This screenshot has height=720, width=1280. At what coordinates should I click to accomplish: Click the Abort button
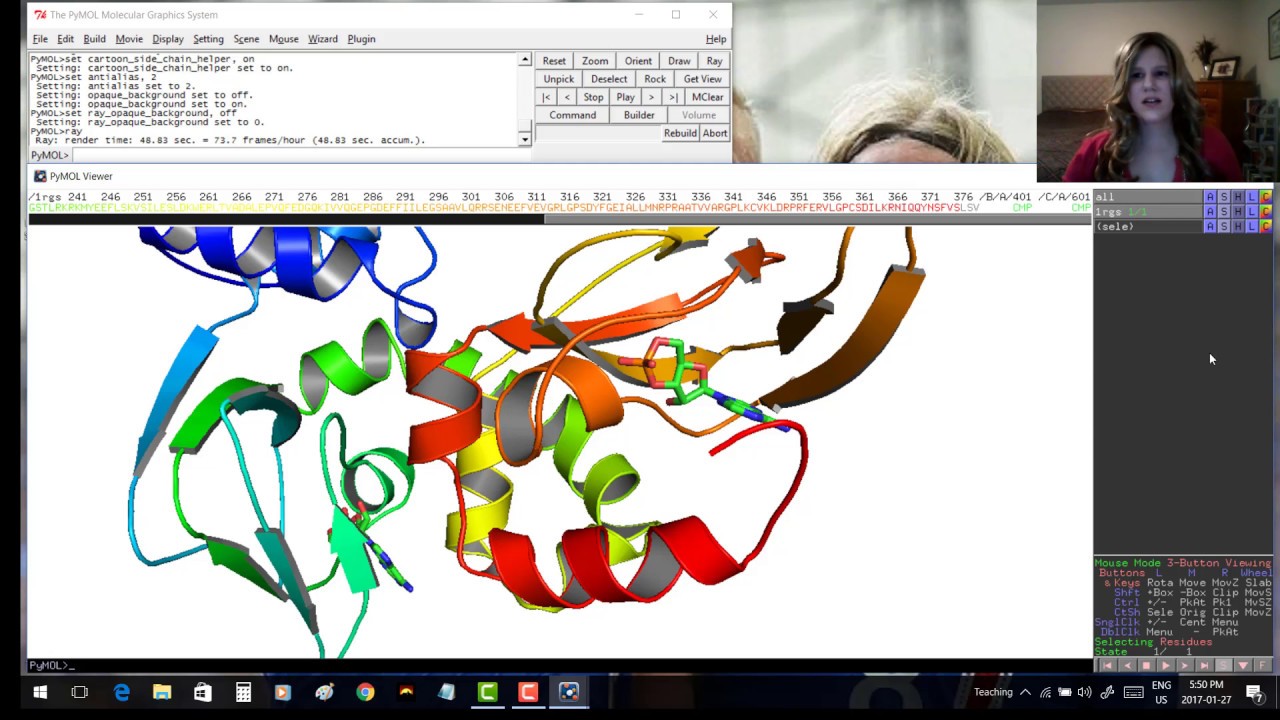715,133
